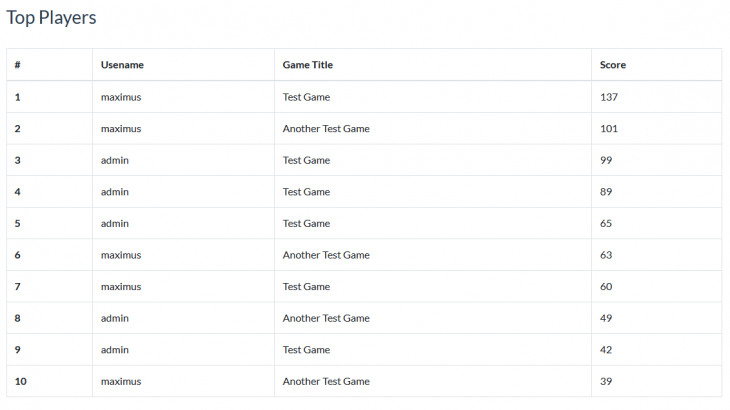Click Test Game in row 4
Screen dimensions: 730x410
tap(306, 192)
